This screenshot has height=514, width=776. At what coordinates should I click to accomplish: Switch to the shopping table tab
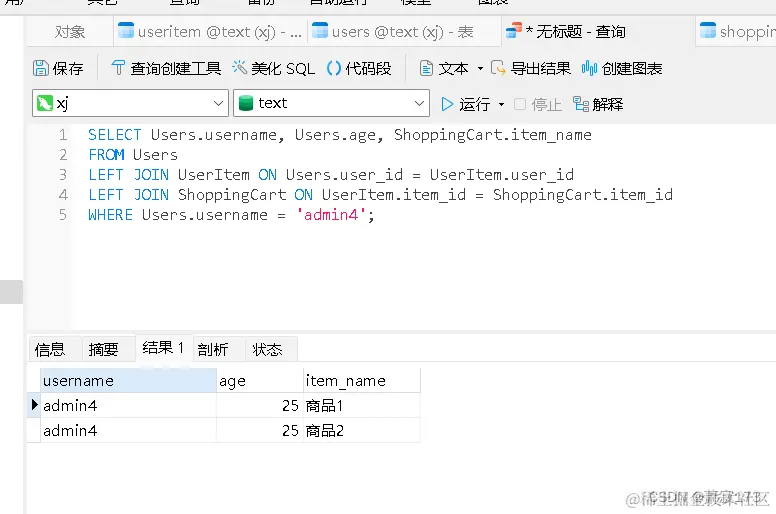[x=736, y=32]
